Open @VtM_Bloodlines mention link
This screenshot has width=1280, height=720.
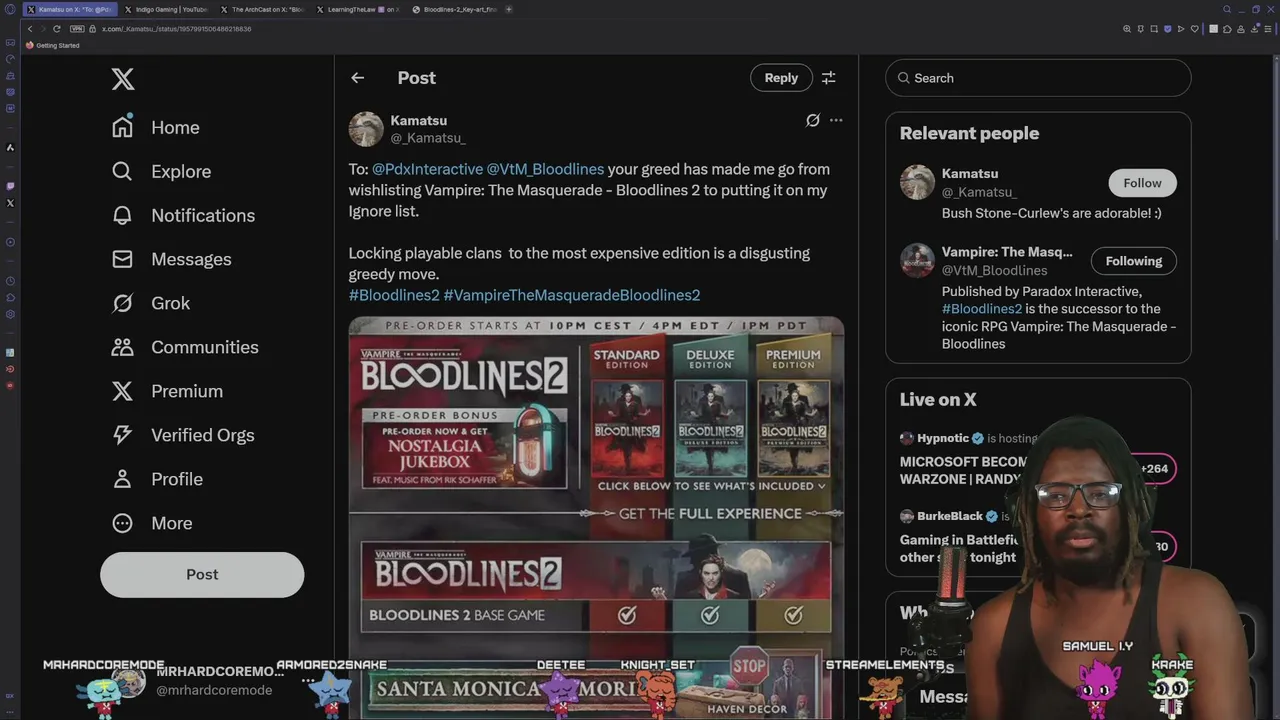click(x=545, y=169)
